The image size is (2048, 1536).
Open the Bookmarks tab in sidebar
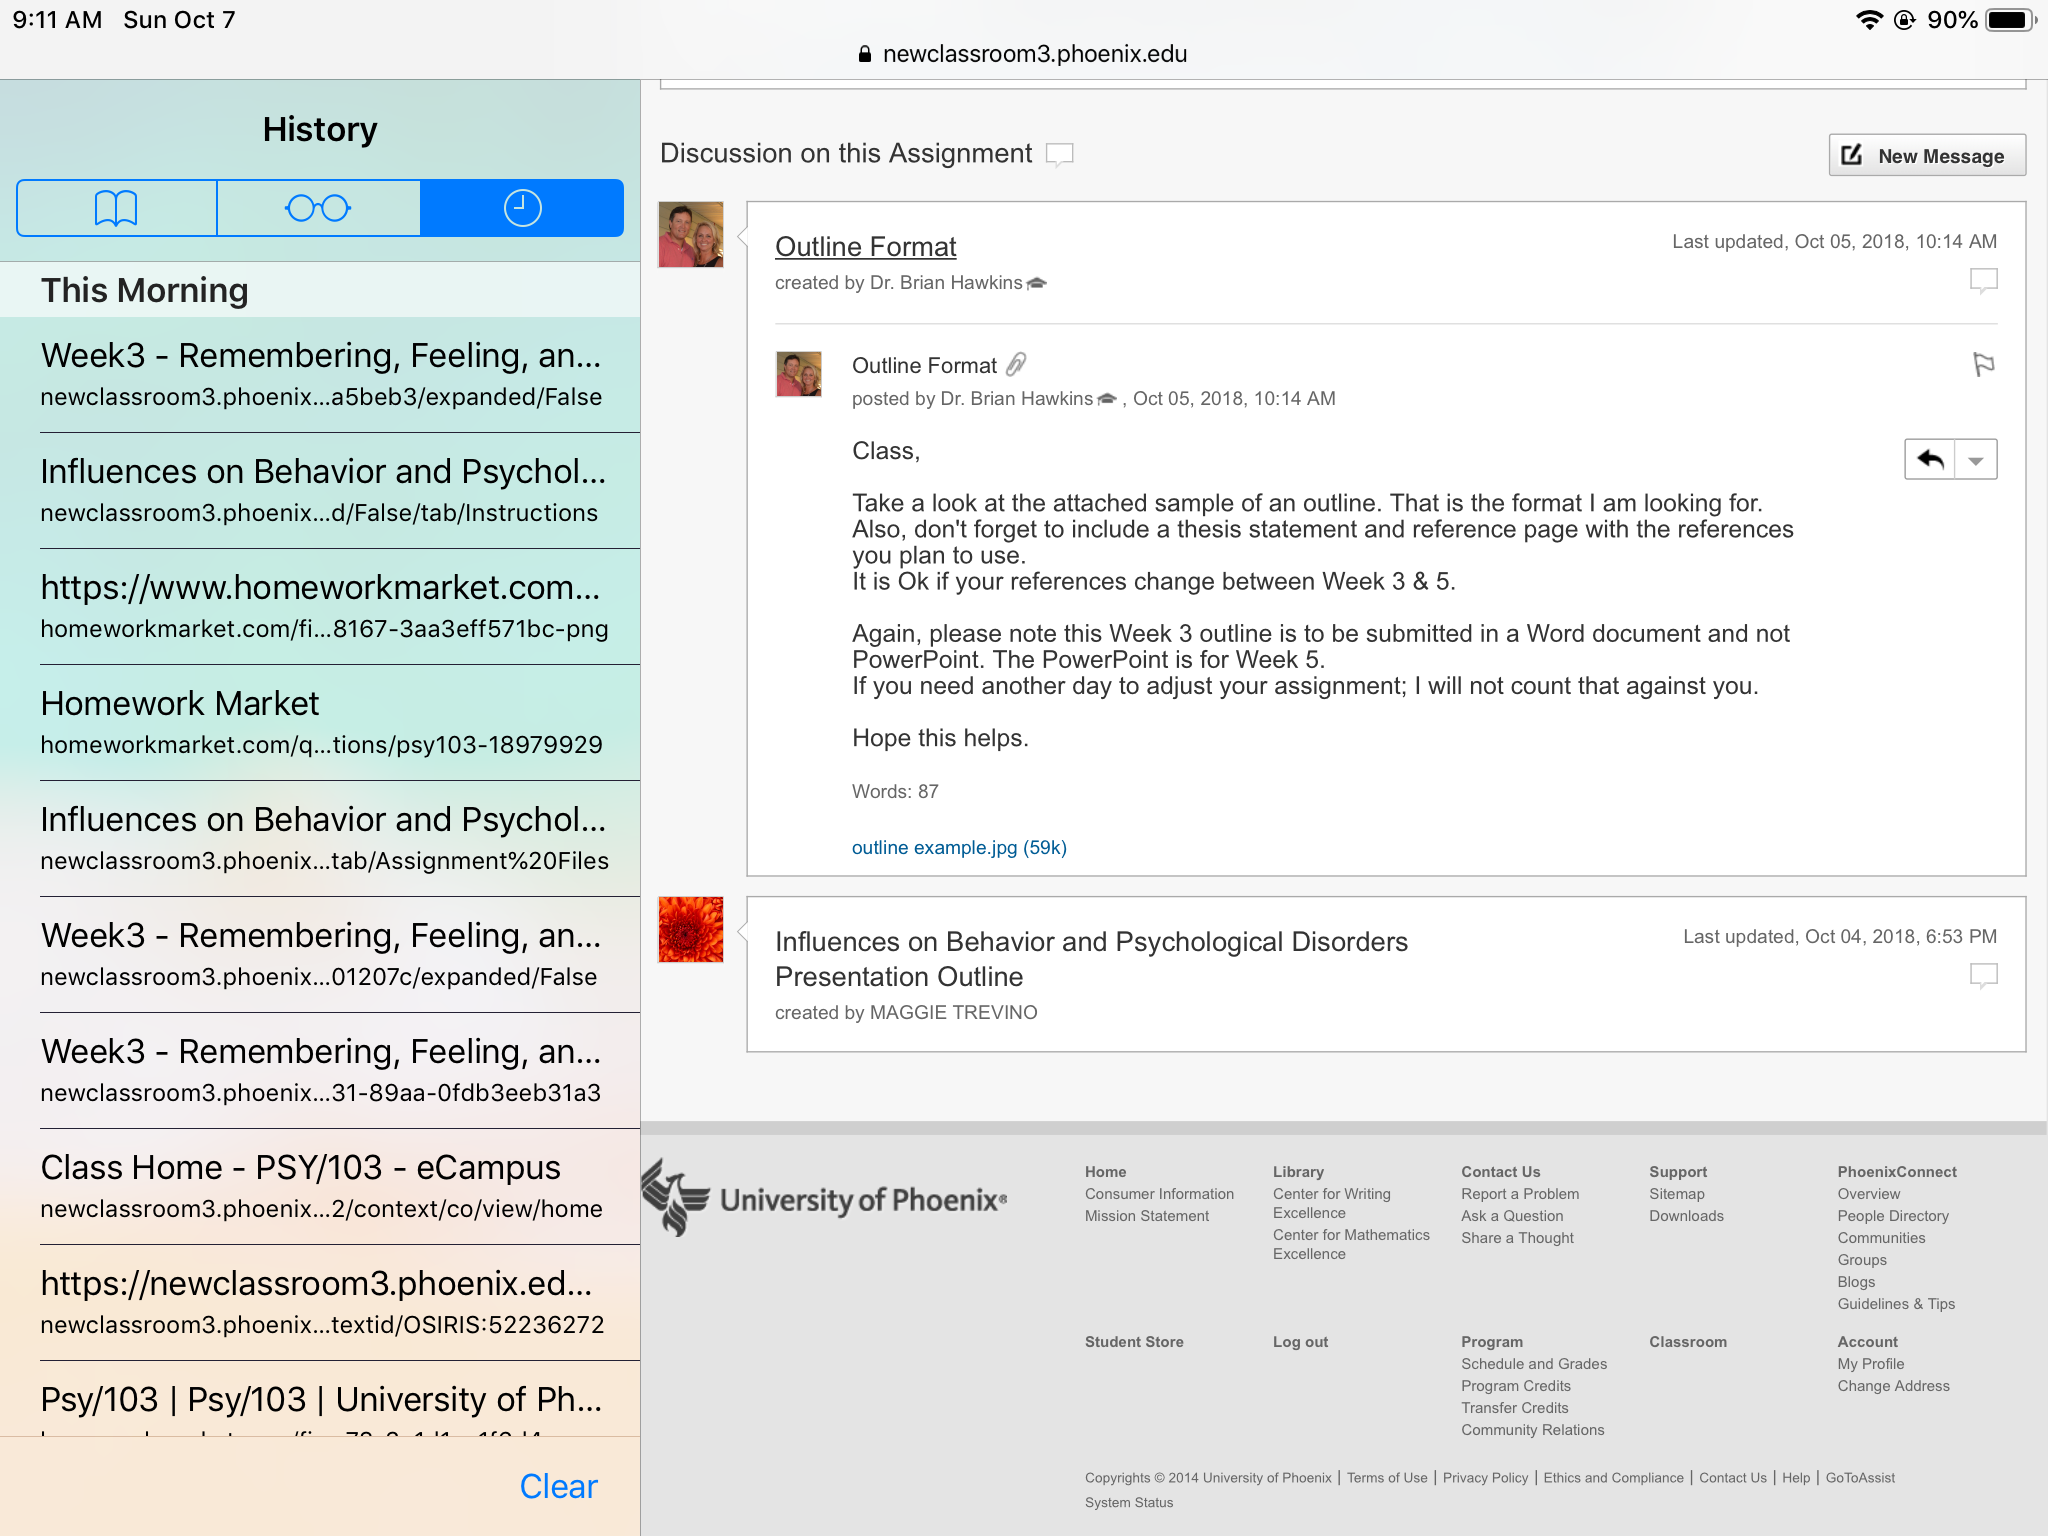click(117, 208)
